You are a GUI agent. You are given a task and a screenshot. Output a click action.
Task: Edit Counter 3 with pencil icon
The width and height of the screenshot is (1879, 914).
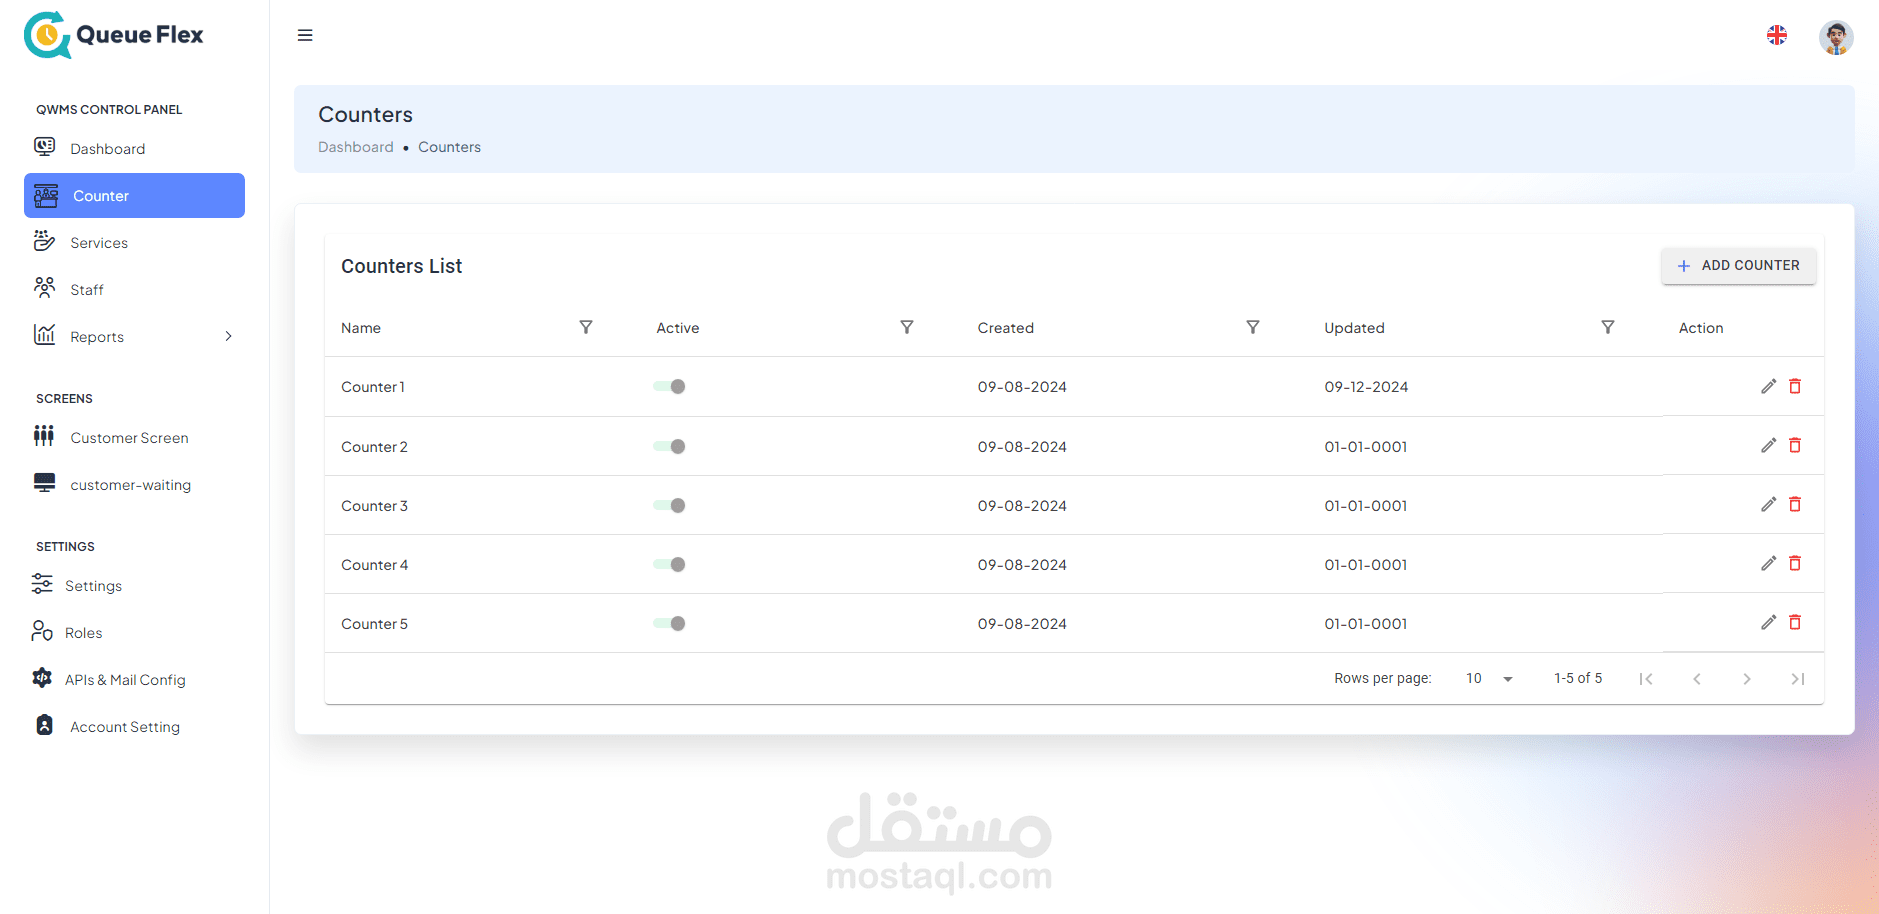tap(1768, 504)
